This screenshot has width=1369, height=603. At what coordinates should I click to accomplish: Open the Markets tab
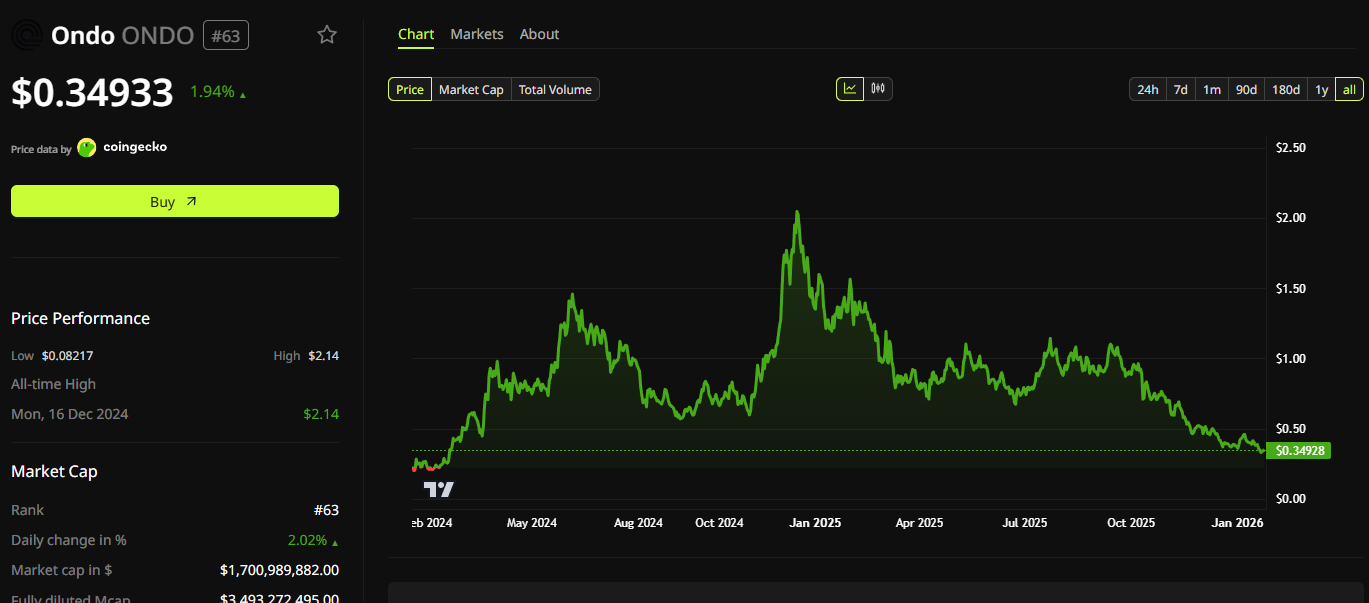pyautogui.click(x=477, y=33)
